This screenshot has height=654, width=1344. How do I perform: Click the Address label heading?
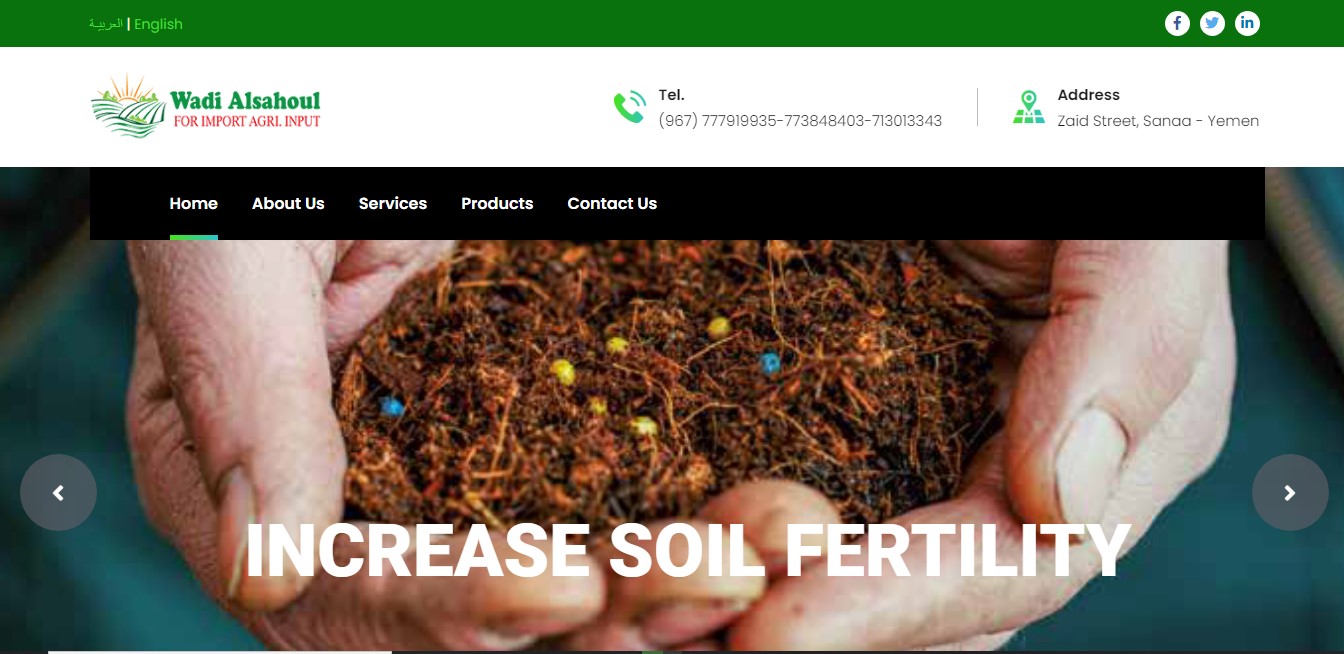coord(1088,95)
